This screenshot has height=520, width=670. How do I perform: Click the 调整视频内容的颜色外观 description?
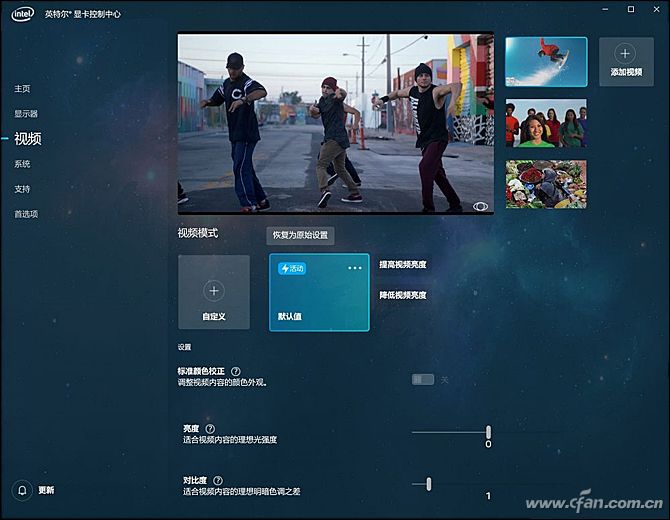(223, 382)
